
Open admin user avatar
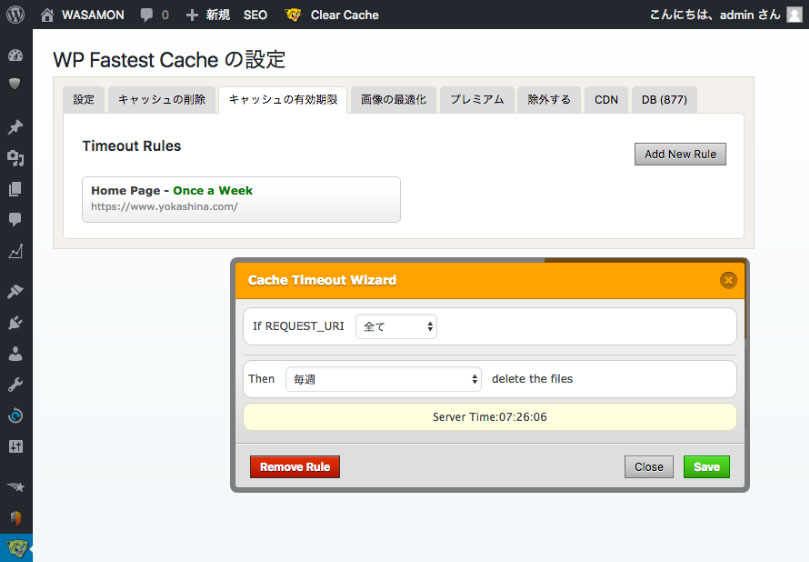point(794,14)
